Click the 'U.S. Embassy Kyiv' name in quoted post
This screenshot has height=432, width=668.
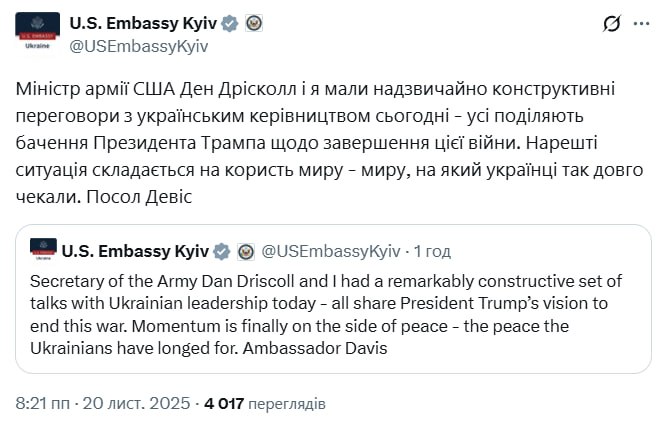(x=134, y=250)
